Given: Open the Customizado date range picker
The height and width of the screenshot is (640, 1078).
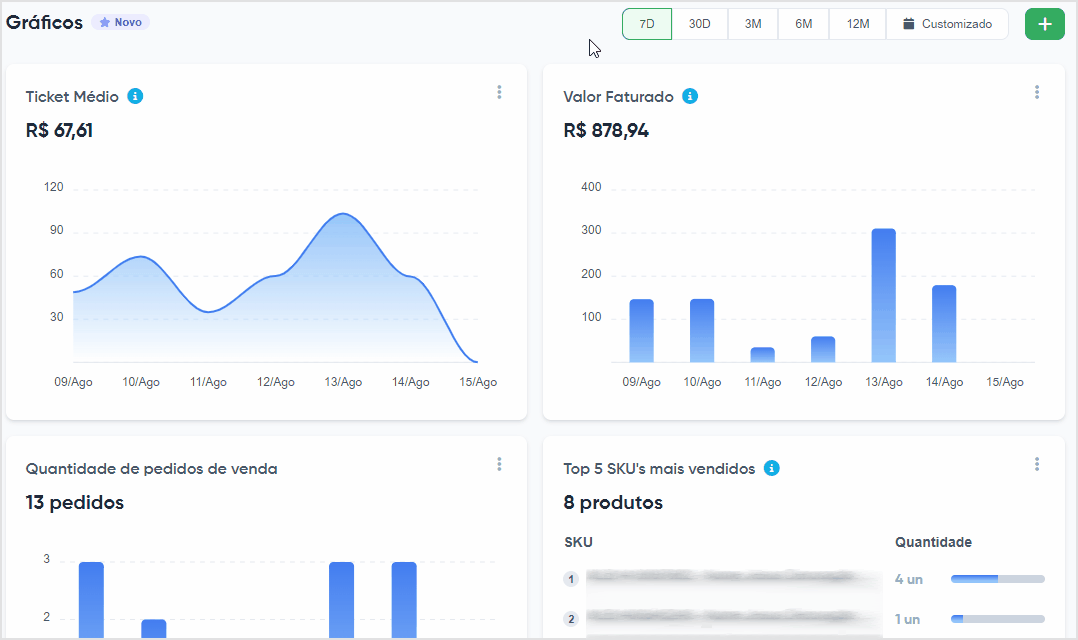Looking at the screenshot, I should pos(947,24).
